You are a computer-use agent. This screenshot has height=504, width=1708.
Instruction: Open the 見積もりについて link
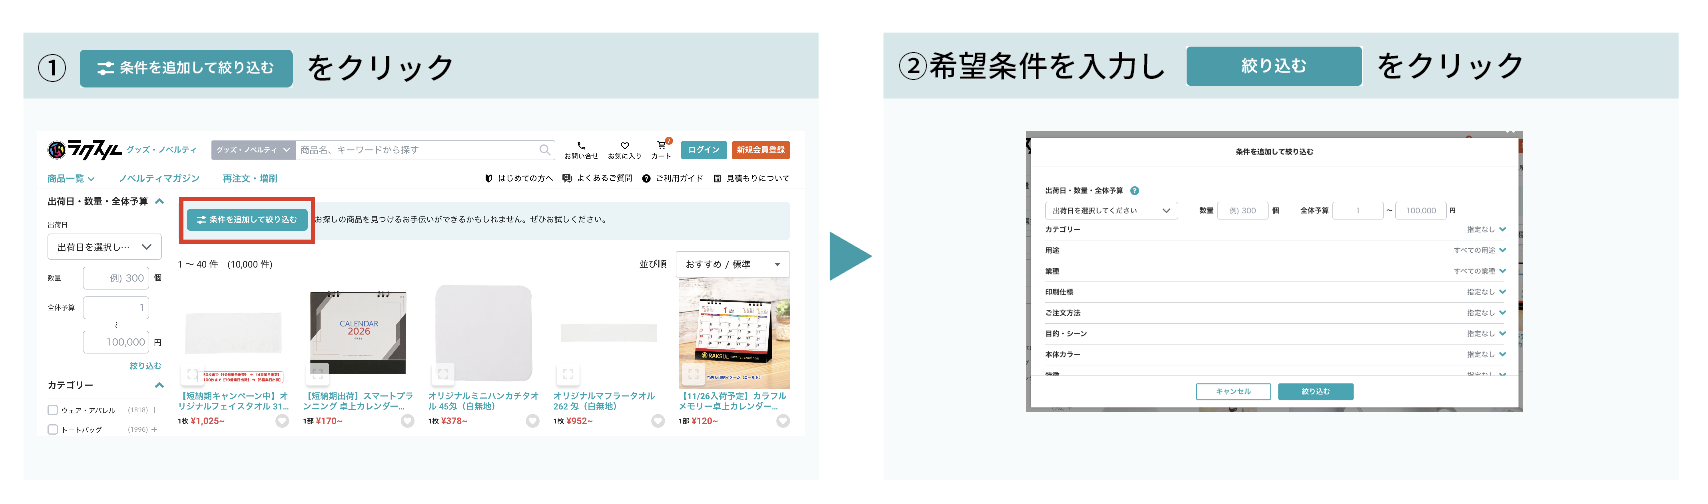[x=751, y=178]
